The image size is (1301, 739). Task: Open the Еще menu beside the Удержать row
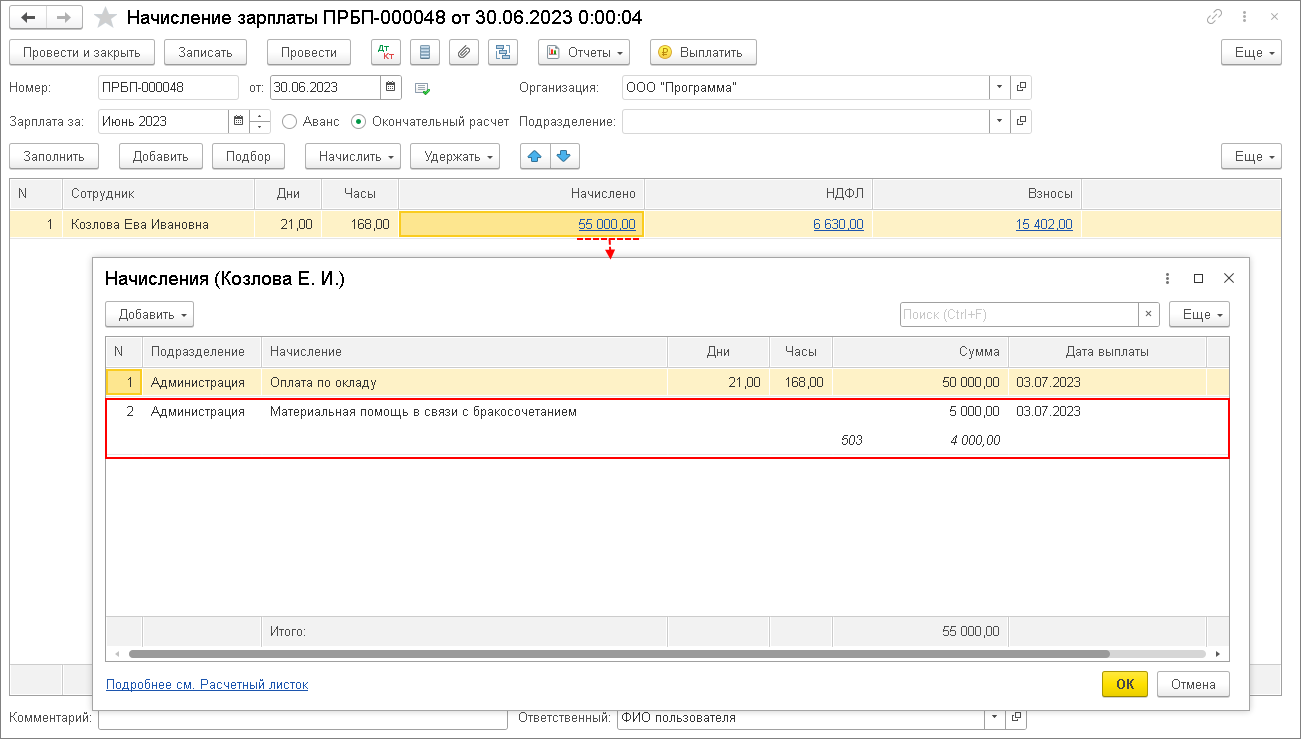[x=1251, y=156]
